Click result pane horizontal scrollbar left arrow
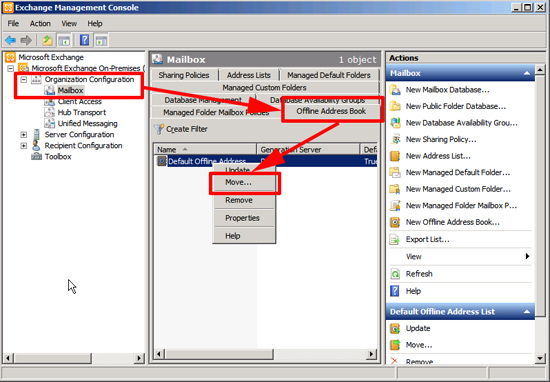Viewport: 550px width, 382px height. [159, 354]
